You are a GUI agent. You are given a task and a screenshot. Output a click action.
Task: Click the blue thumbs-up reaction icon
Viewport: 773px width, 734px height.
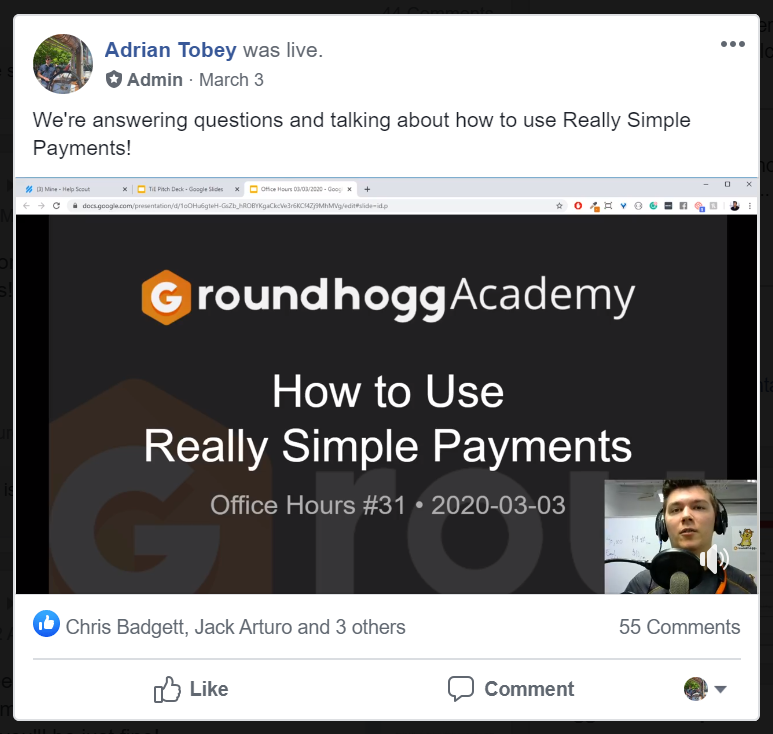[46, 624]
